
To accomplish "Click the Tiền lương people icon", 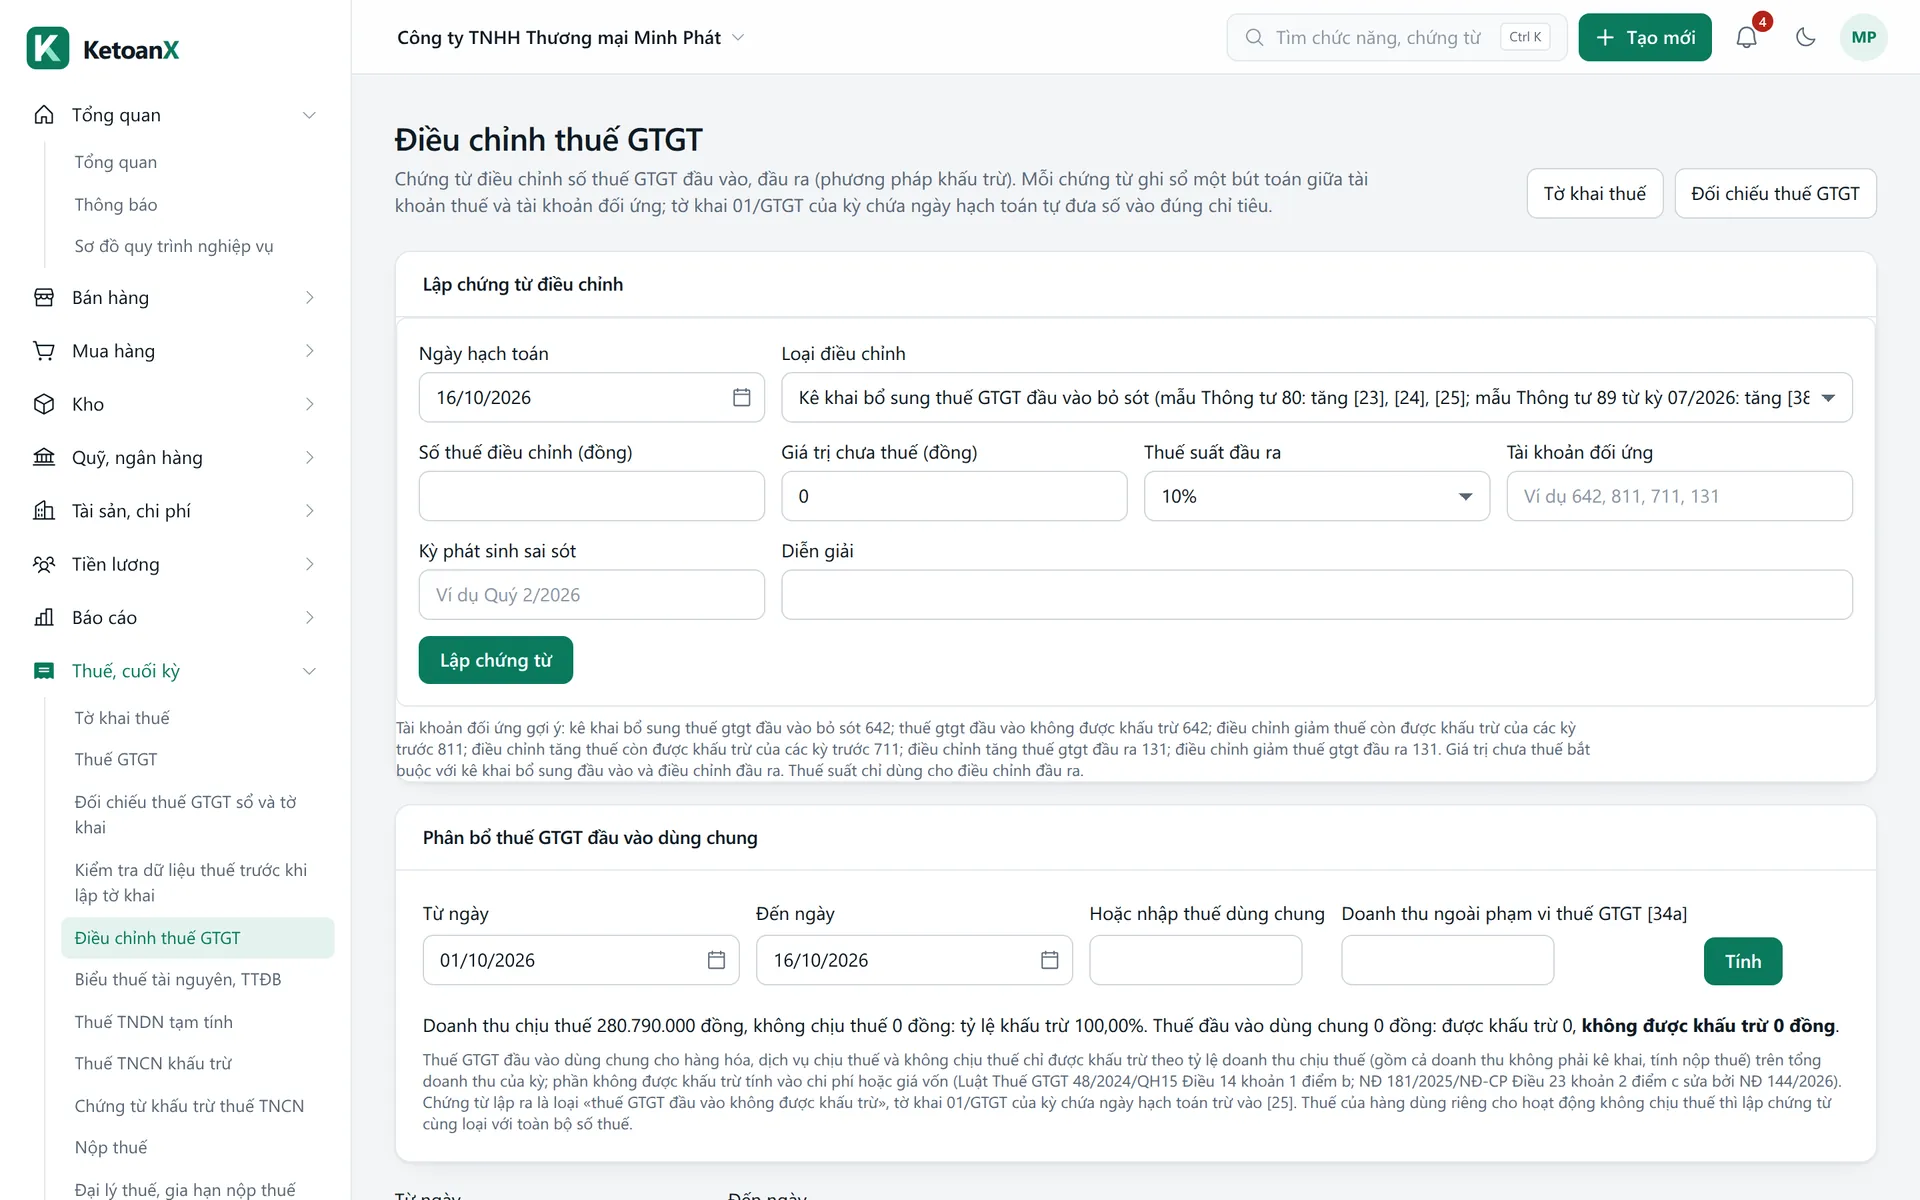I will 44,564.
